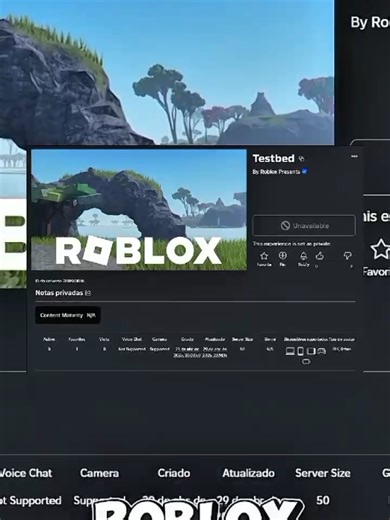The height and width of the screenshot is (520, 390).
Task: Click the enlarged Server Size value 50
Action: [323, 500]
